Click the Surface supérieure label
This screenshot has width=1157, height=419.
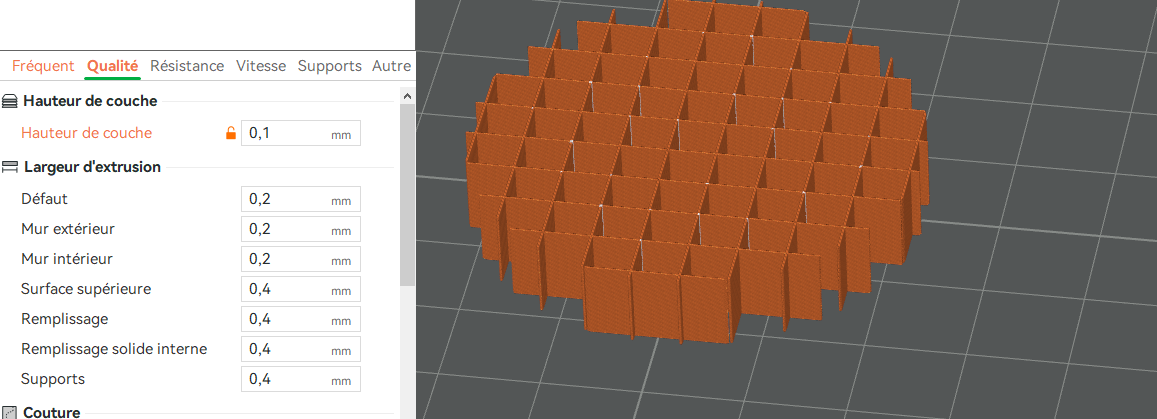pos(86,289)
